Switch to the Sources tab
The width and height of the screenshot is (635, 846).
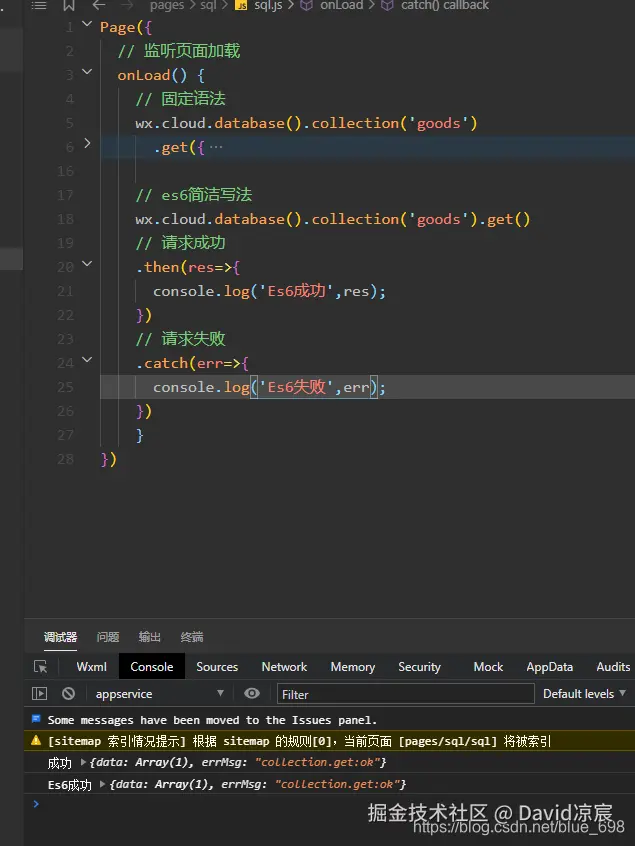pos(217,667)
